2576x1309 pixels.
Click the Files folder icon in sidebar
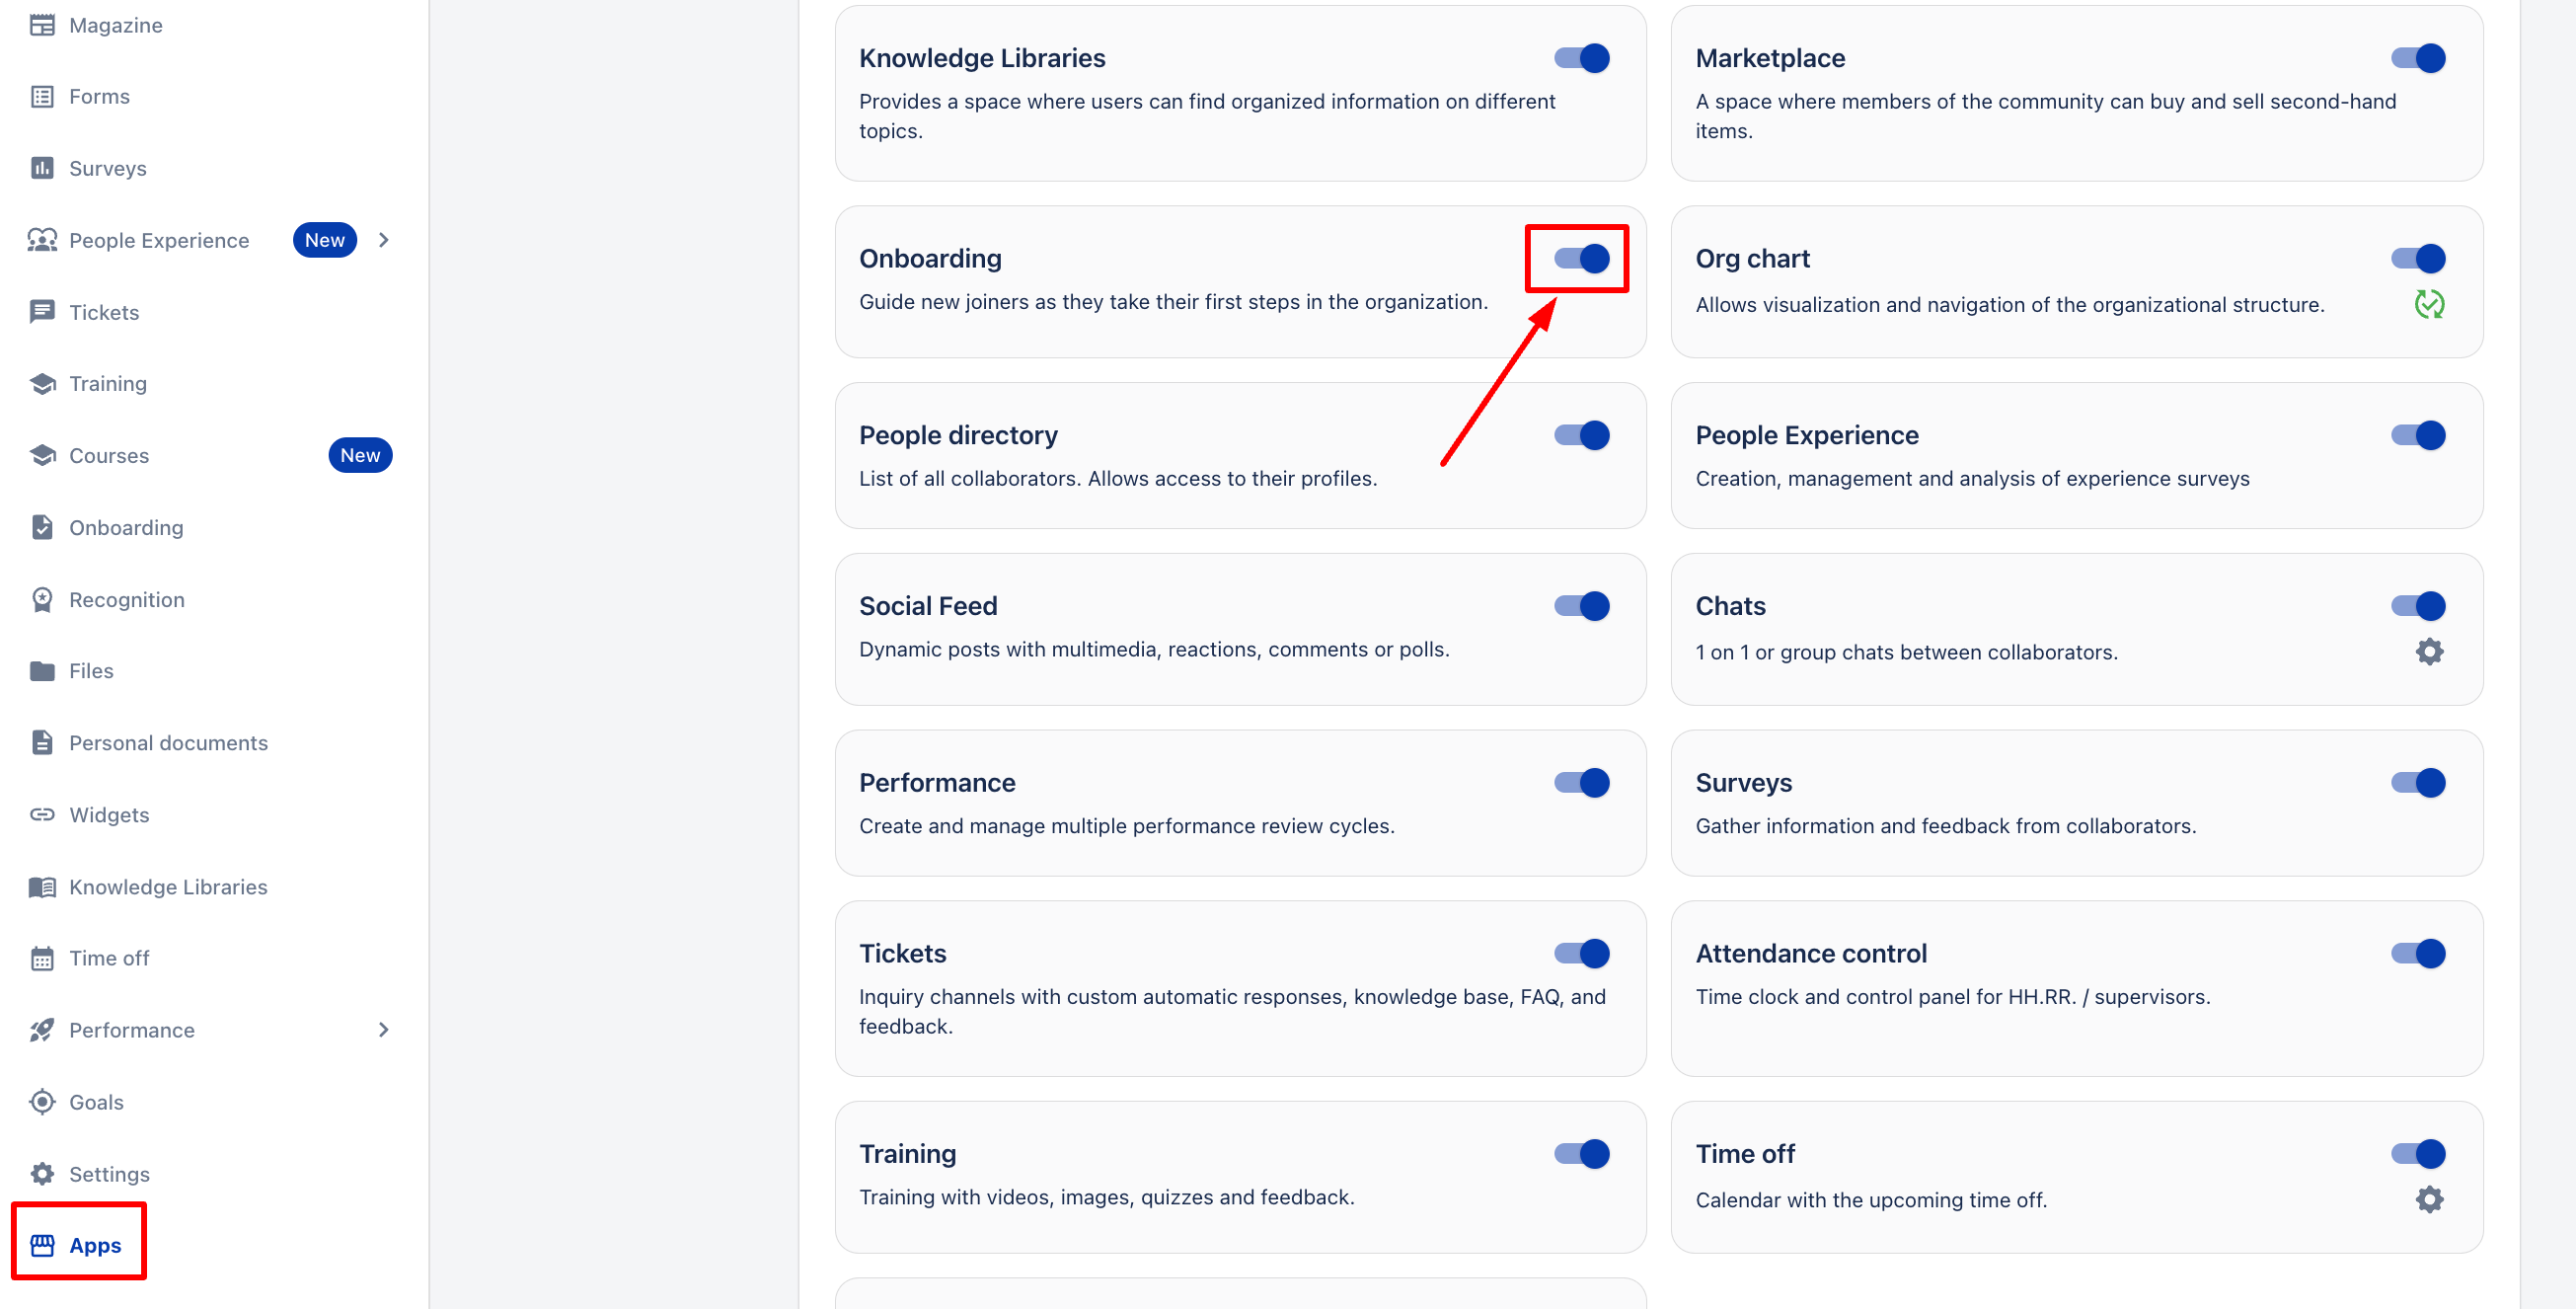click(x=42, y=671)
